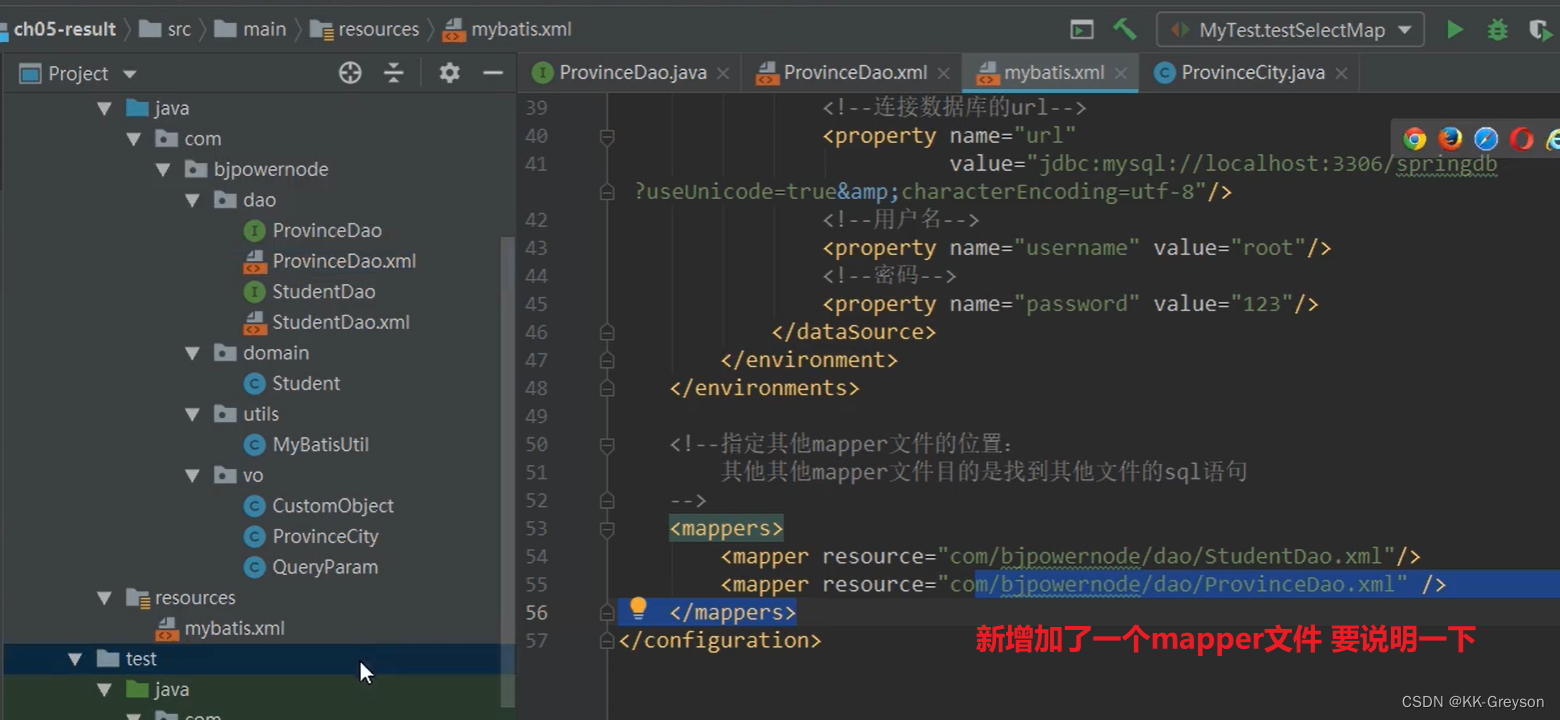This screenshot has height=720, width=1560.
Task: Click line number 57 in gutter
Action: [x=537, y=640]
